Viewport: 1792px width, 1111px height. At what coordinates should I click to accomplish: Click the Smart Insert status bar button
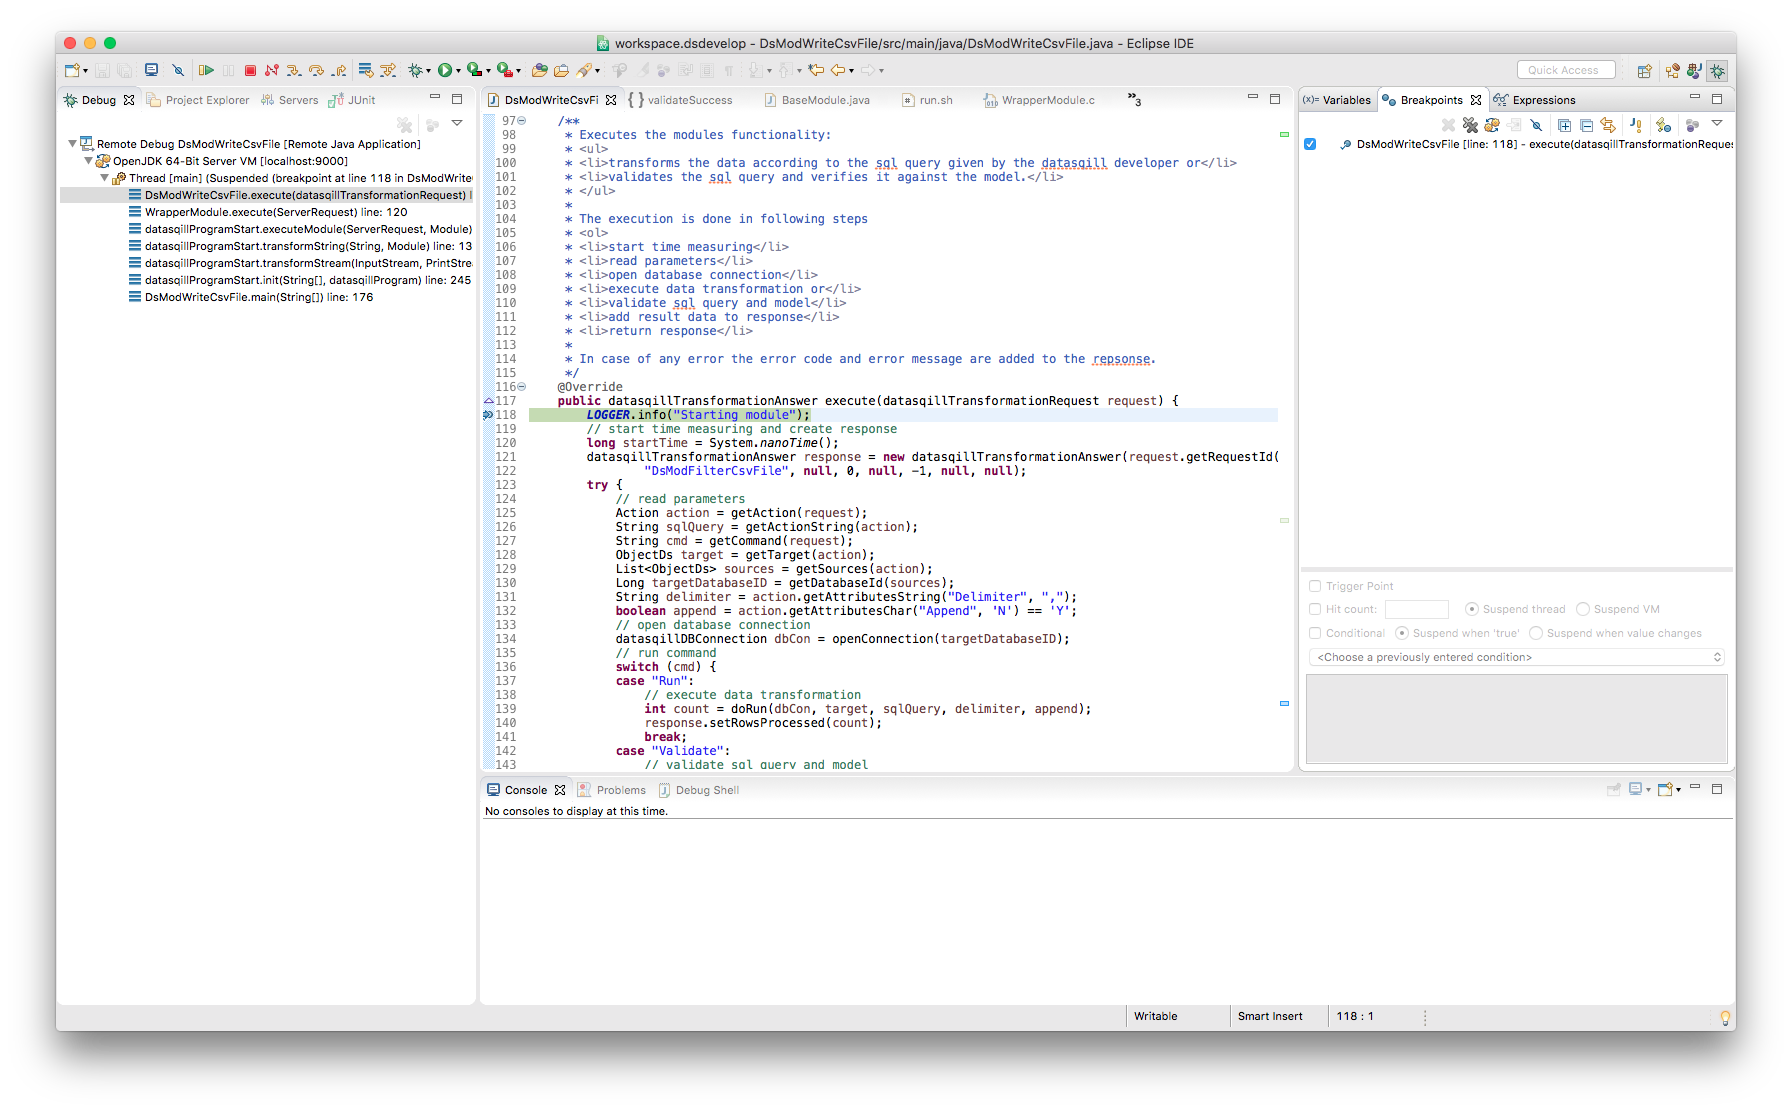(x=1270, y=1016)
